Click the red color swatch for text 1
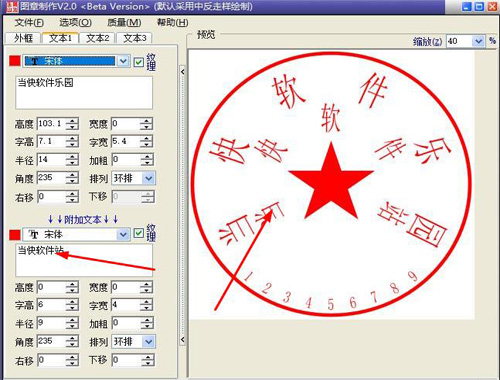 point(15,61)
